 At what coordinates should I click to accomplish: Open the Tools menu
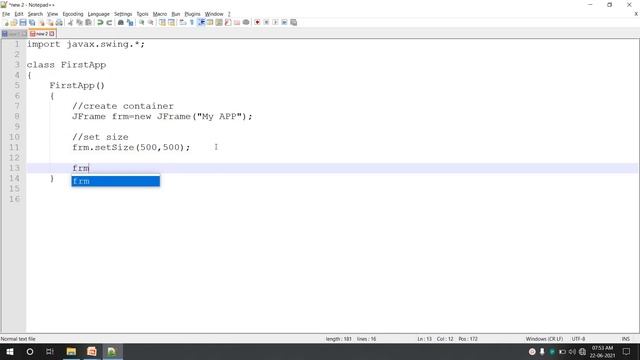coord(142,14)
